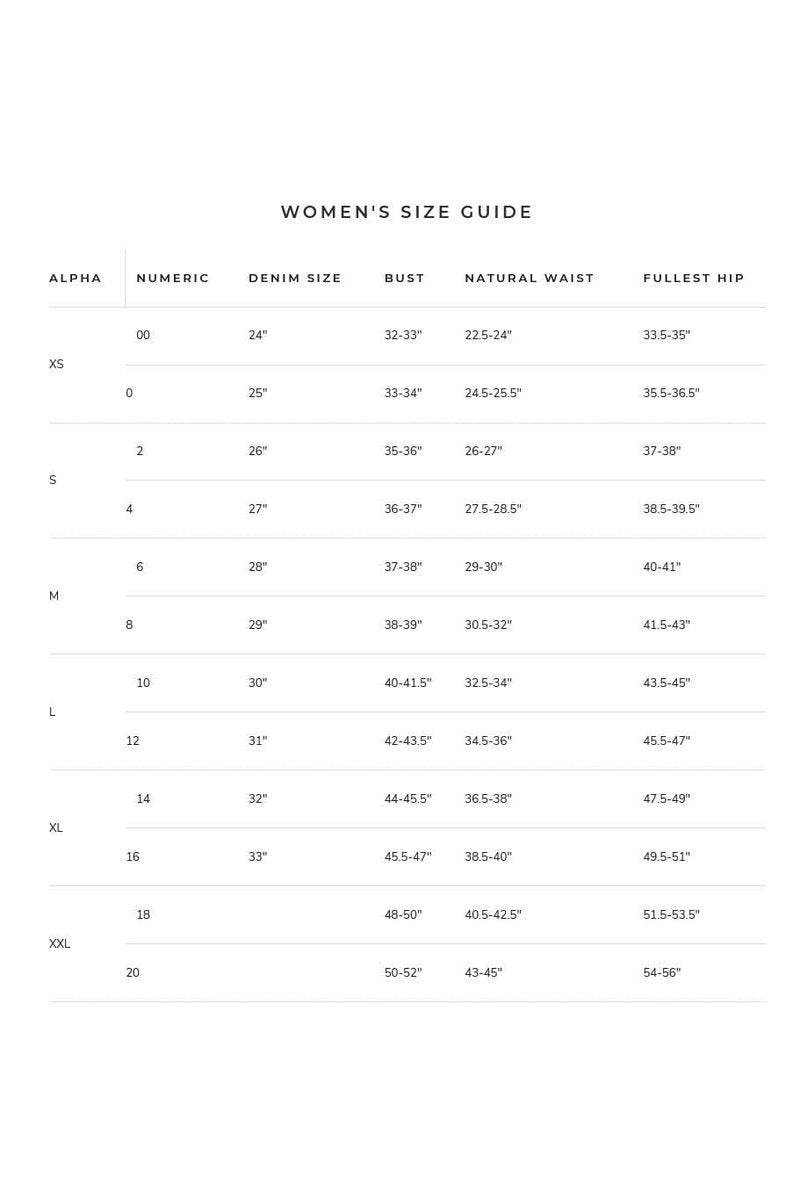Image resolution: width=800 pixels, height=1200 pixels.
Task: Click the XL alpha size label
Action: point(56,828)
